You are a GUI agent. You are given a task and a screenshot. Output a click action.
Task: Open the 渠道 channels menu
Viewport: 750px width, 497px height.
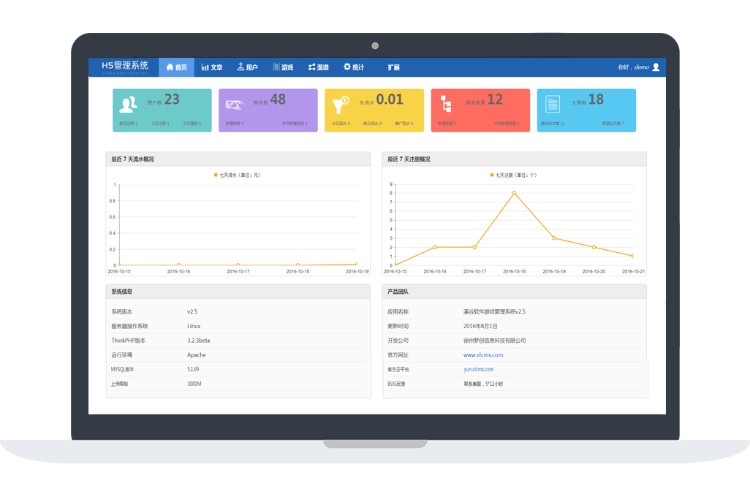click(318, 67)
